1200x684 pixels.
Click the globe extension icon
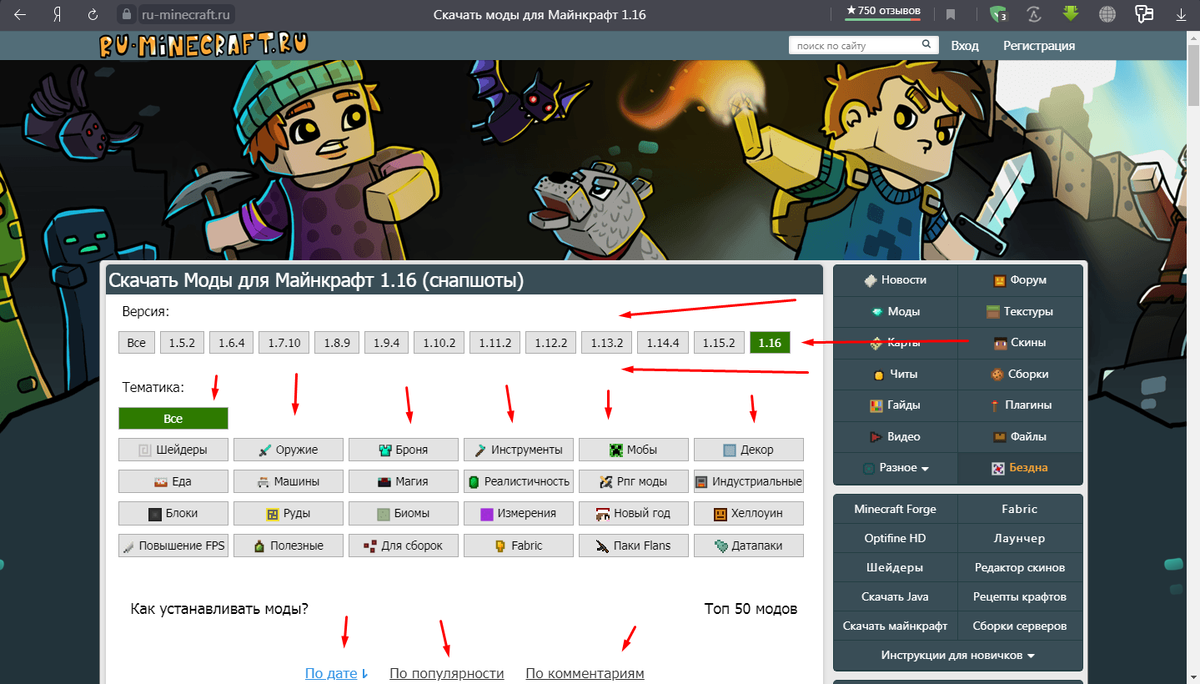coord(1107,15)
